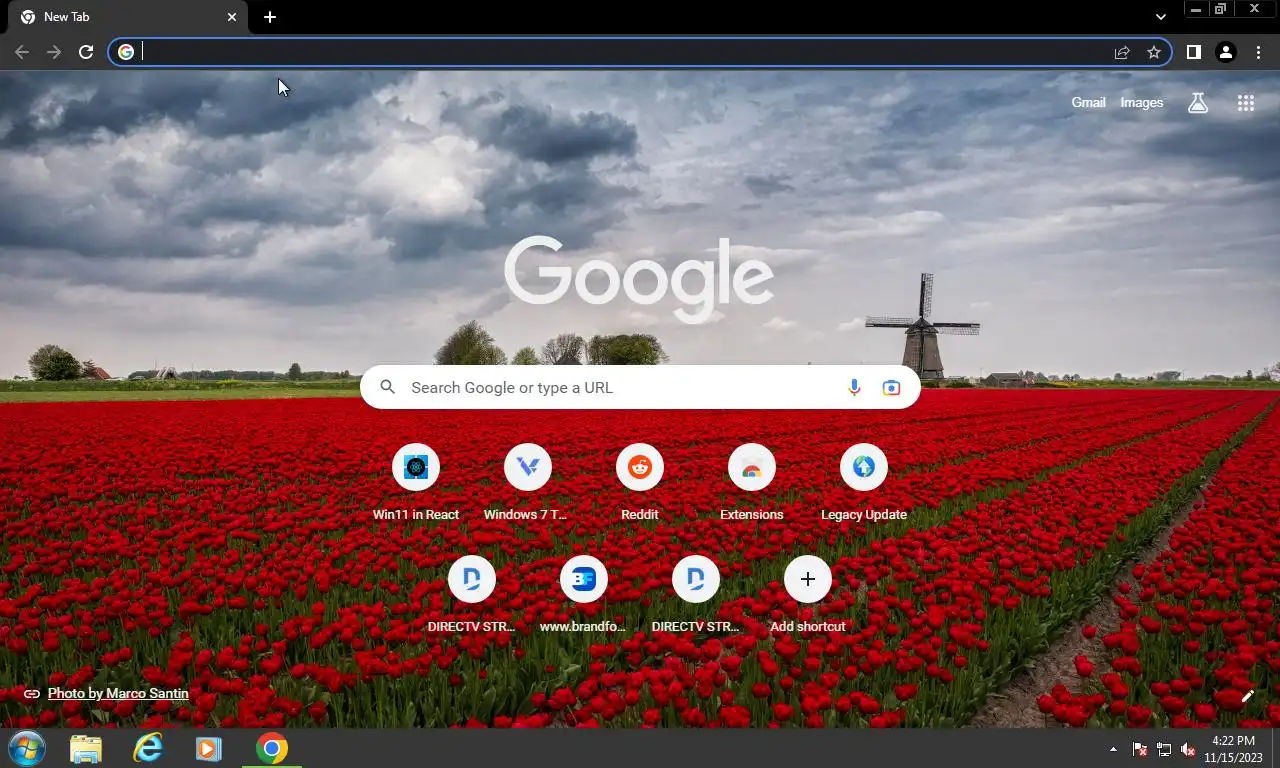Open the Reddit shortcut
Screen dimensions: 1280x768
pos(640,483)
